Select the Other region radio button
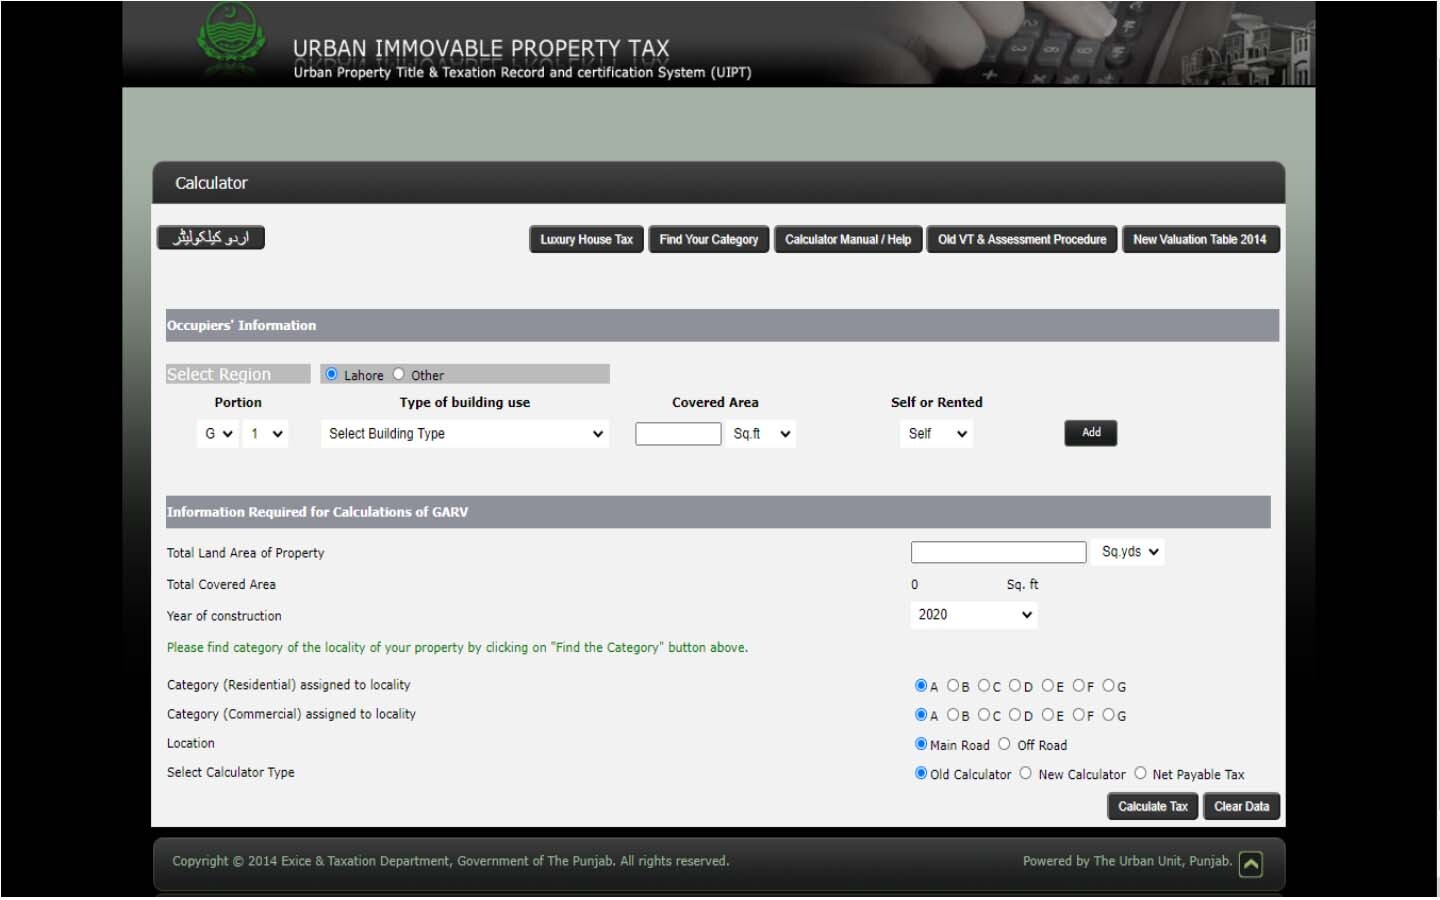 399,374
